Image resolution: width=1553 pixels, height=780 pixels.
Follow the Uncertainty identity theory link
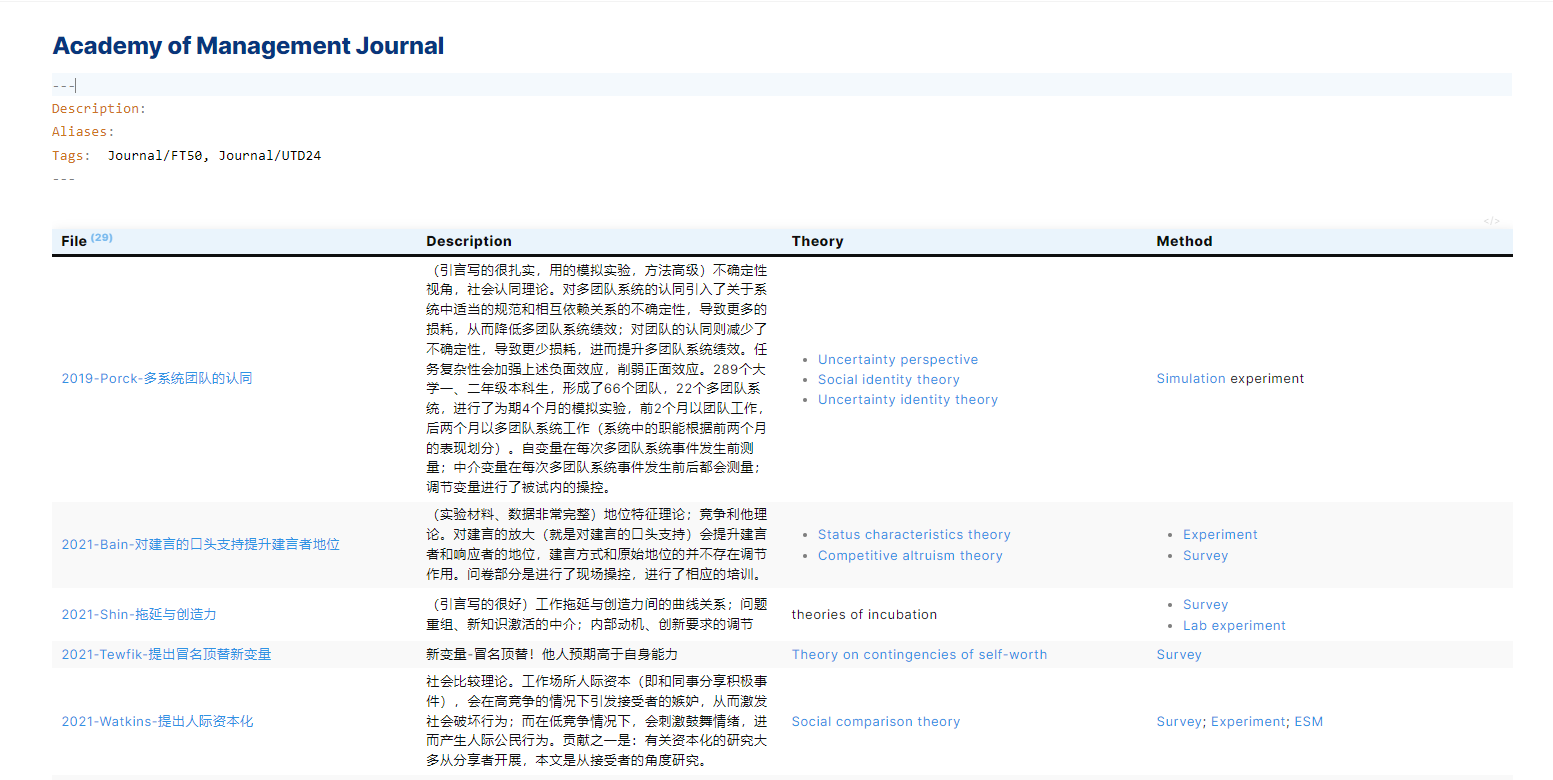(908, 399)
